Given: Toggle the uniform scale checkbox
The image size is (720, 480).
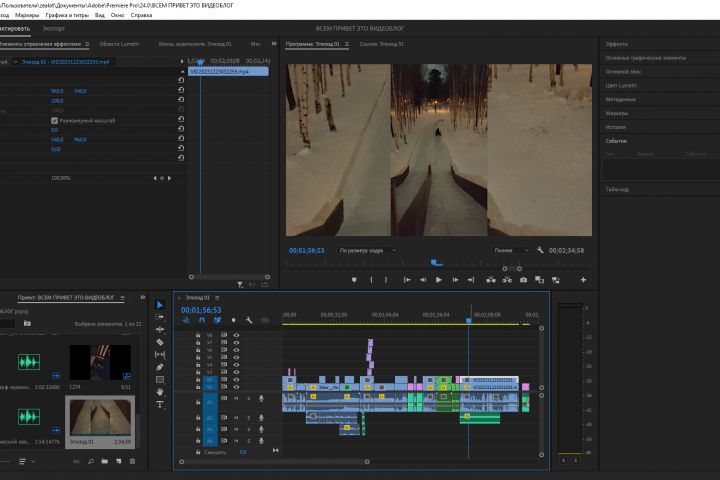Looking at the screenshot, I should 55,120.
